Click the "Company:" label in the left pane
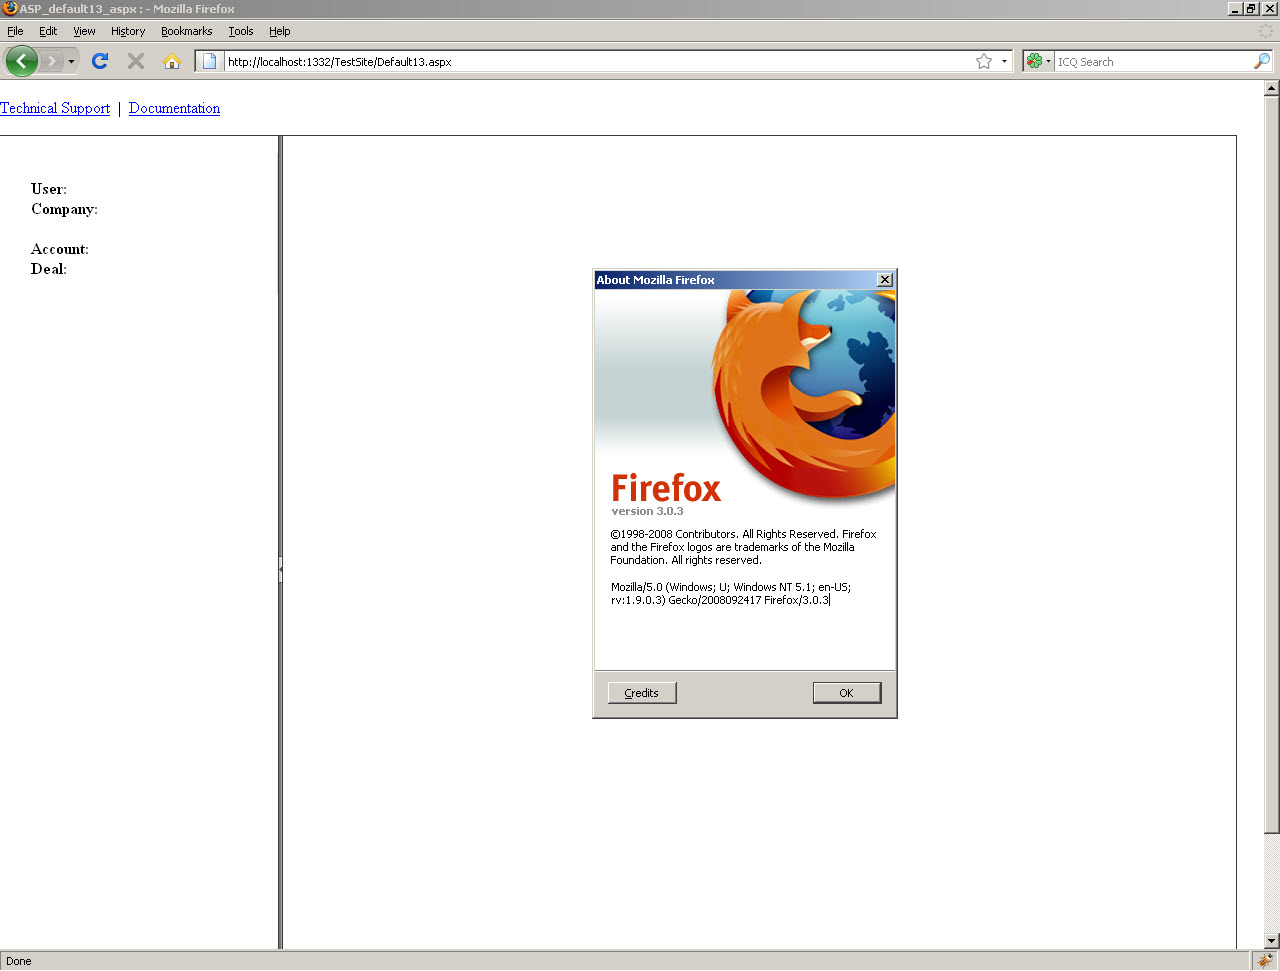1280x971 pixels. pyautogui.click(x=64, y=209)
